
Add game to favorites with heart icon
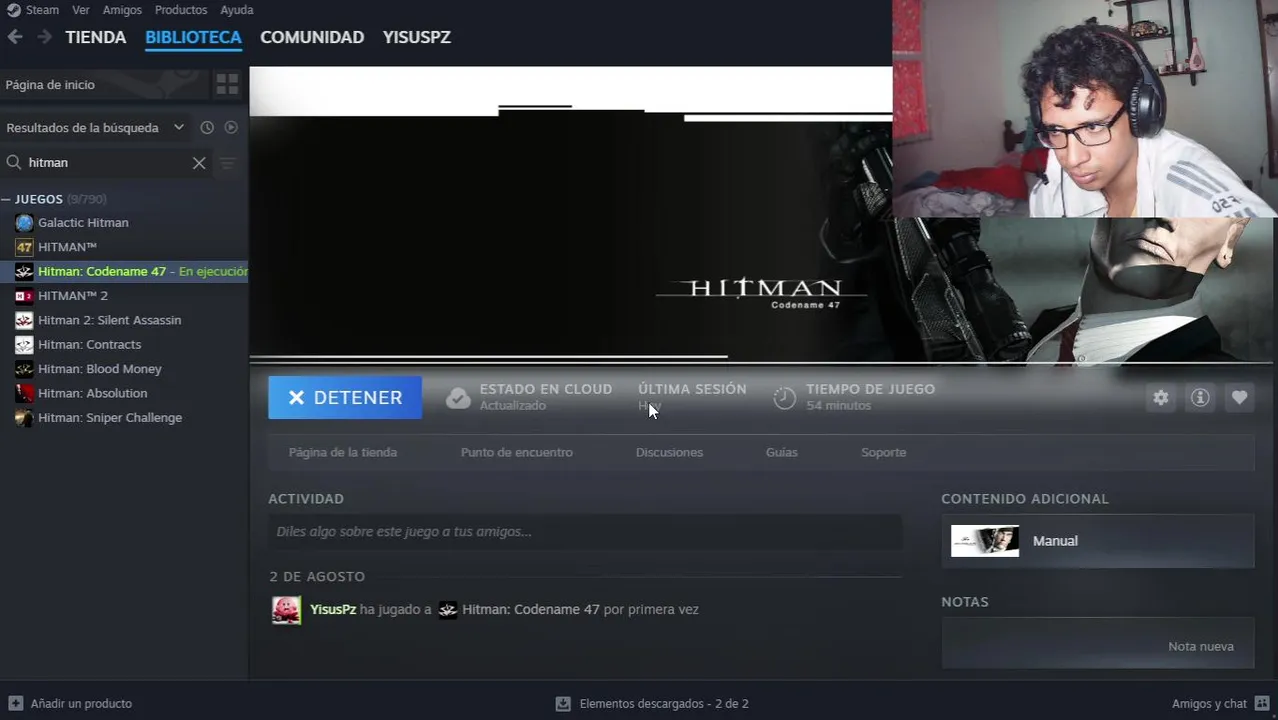click(x=1239, y=398)
